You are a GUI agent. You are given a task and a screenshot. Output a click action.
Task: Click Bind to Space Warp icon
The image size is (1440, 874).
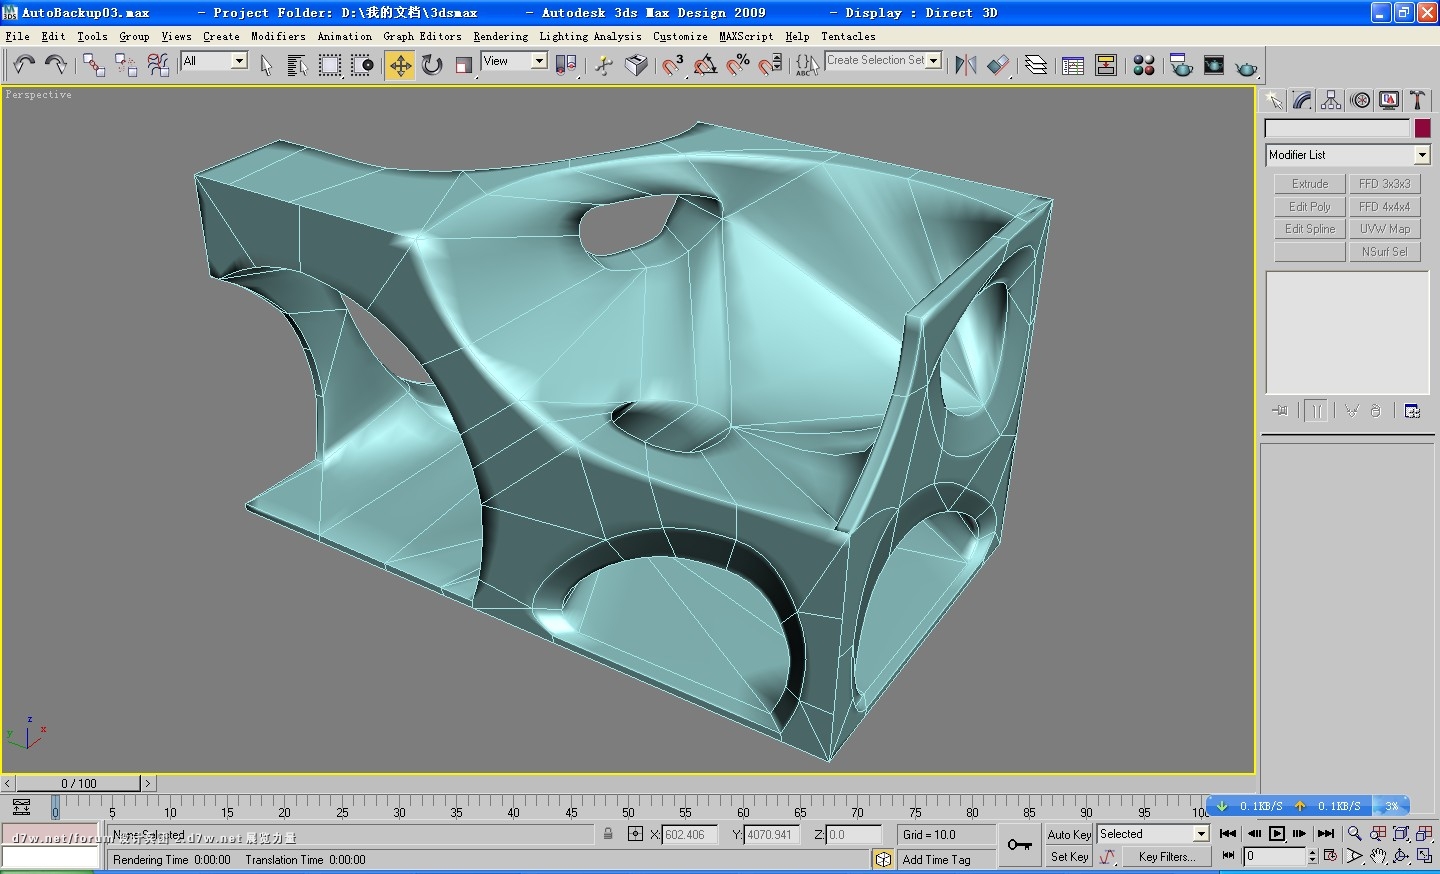(158, 65)
